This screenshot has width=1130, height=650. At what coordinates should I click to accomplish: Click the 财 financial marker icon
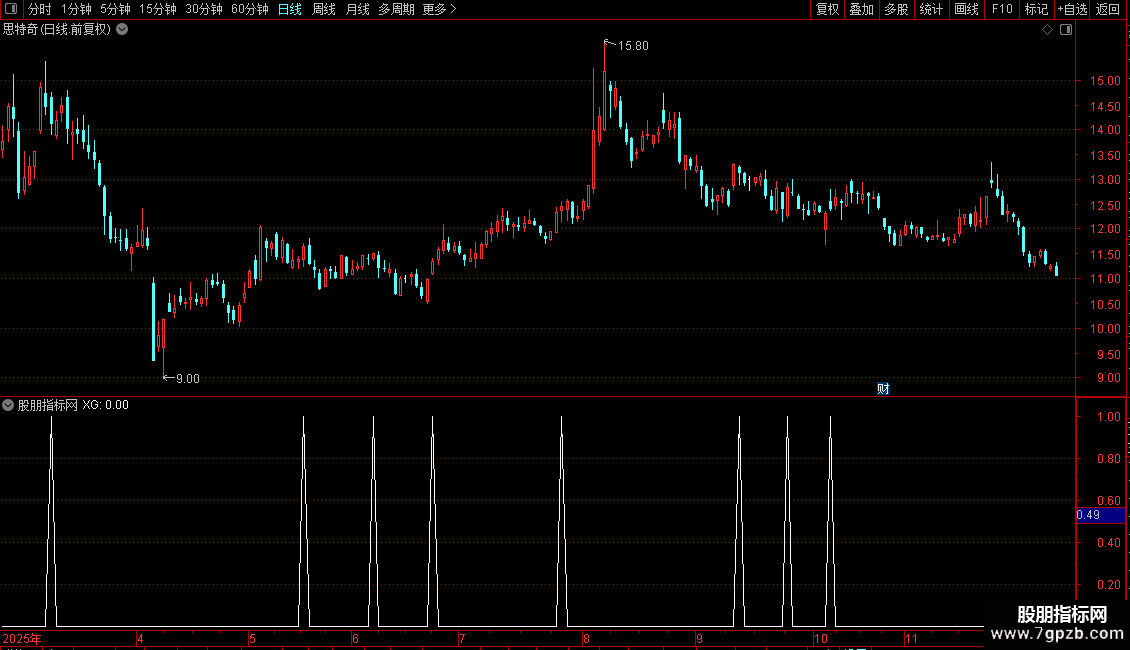(x=883, y=388)
